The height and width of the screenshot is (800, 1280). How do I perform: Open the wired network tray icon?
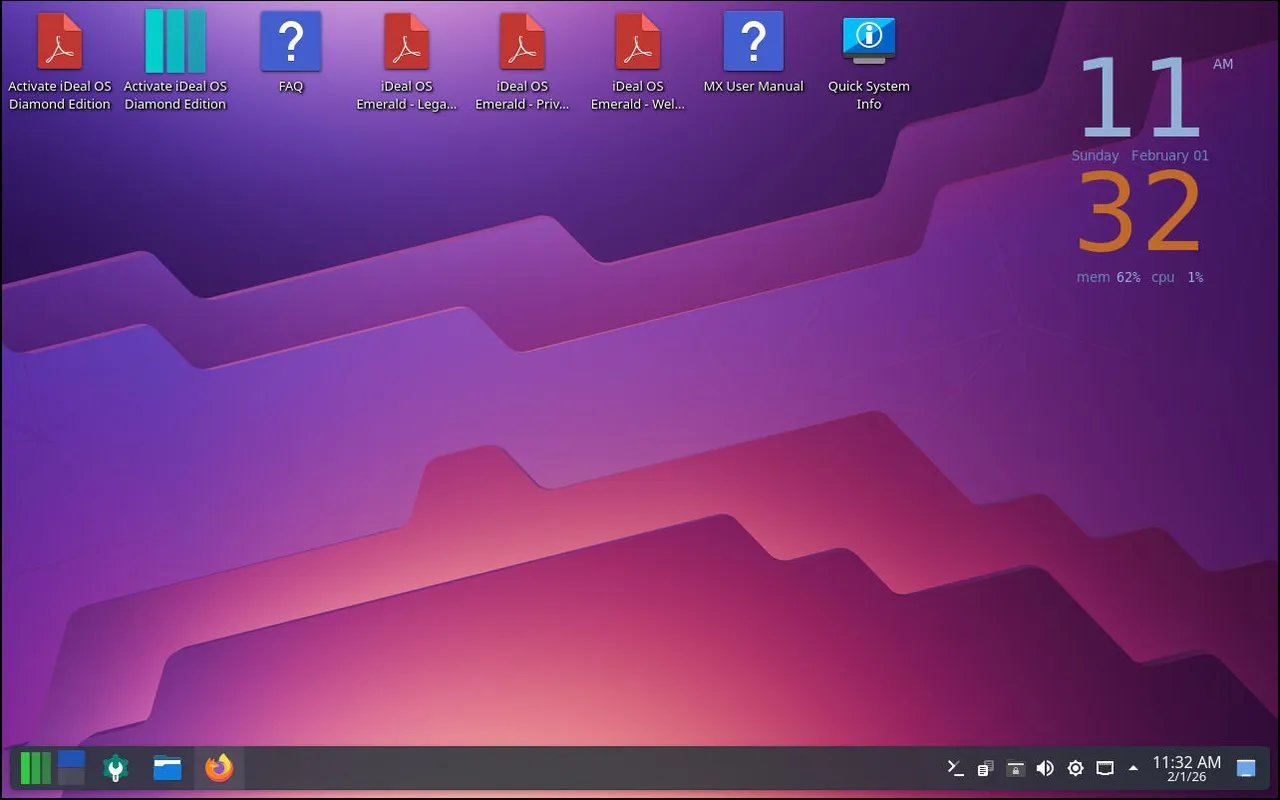(1105, 768)
